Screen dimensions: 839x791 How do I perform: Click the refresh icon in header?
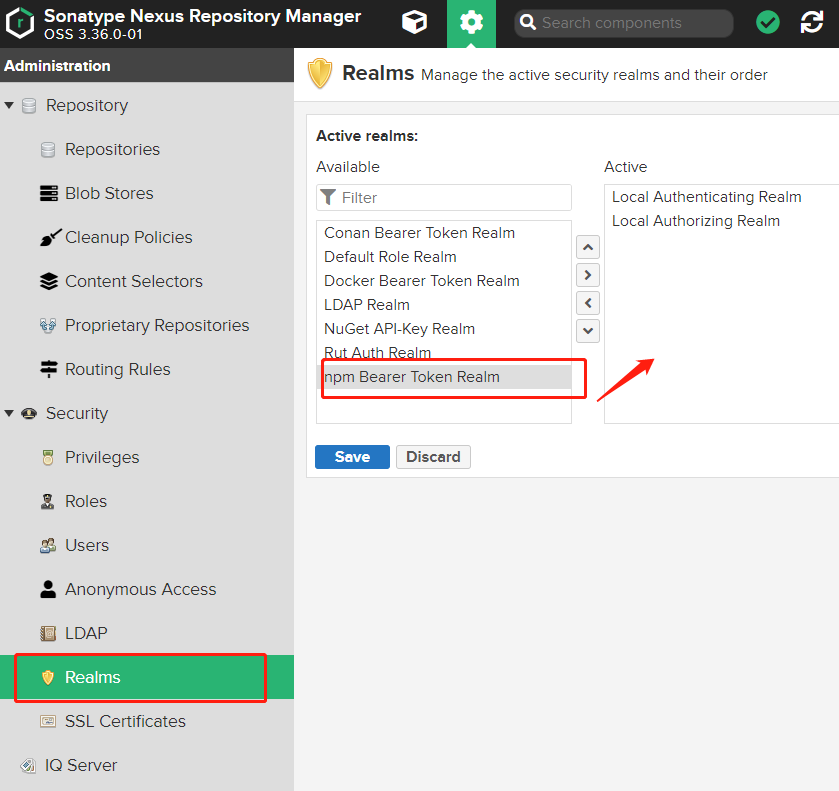[x=812, y=22]
